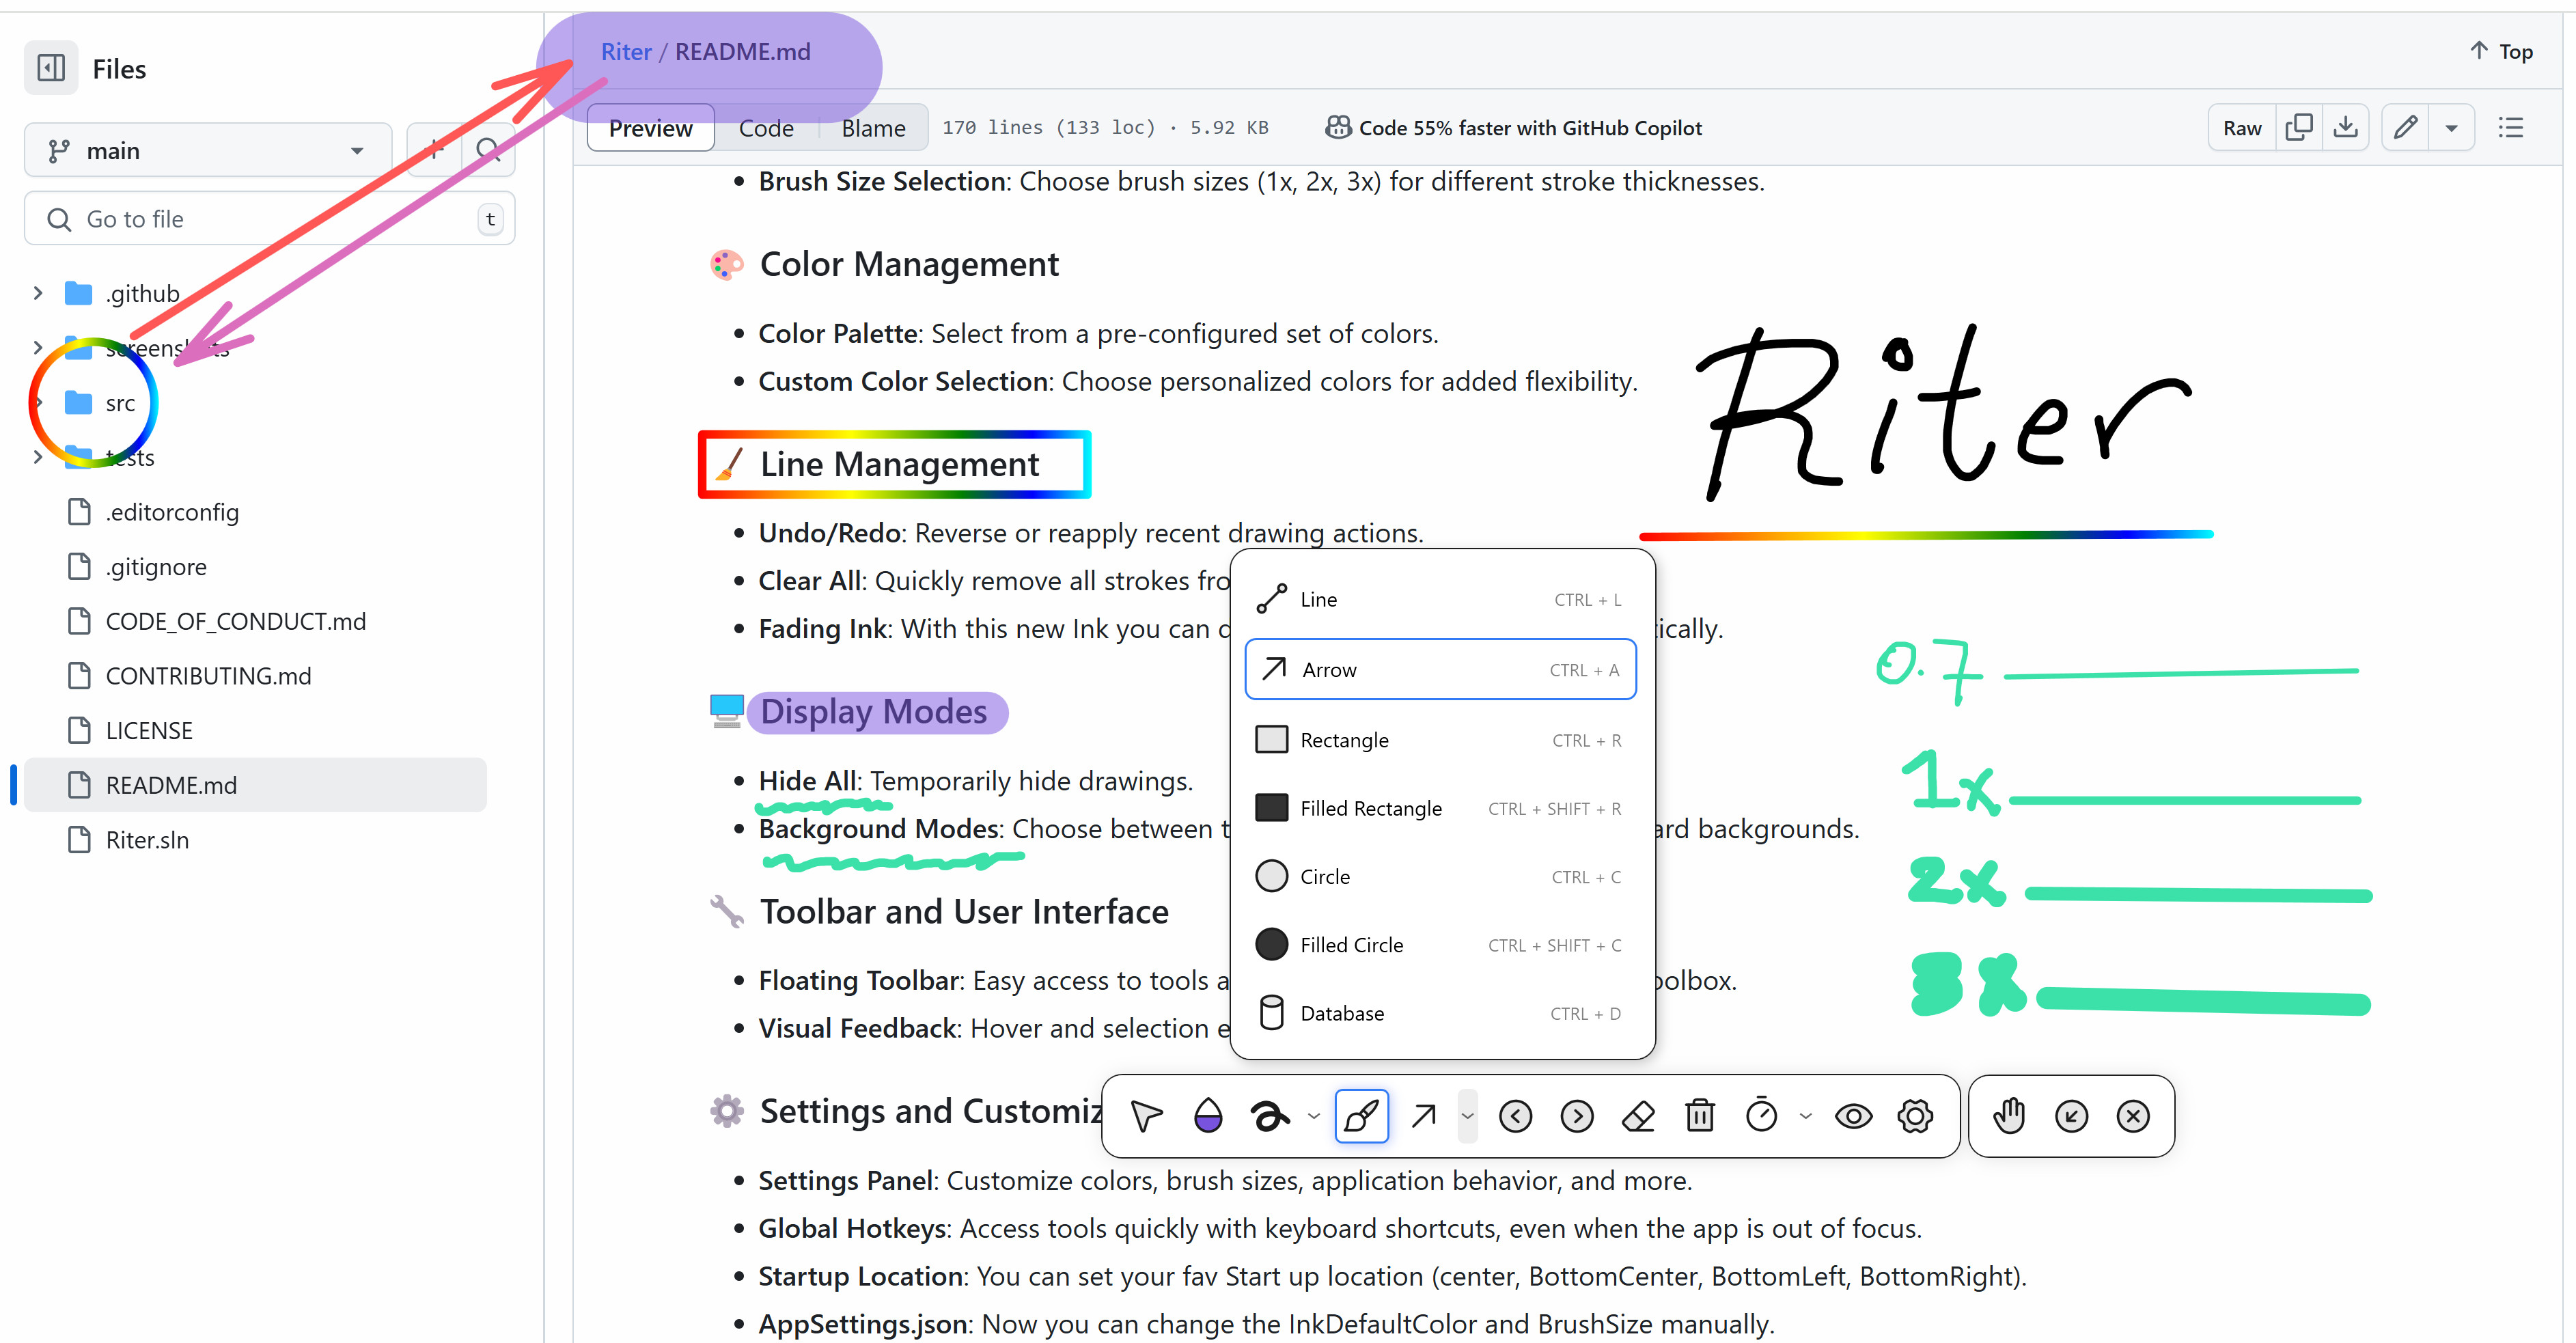Screen dimensions: 2576x1343
Task: Click the hand drag icon
Action: tap(2009, 1116)
